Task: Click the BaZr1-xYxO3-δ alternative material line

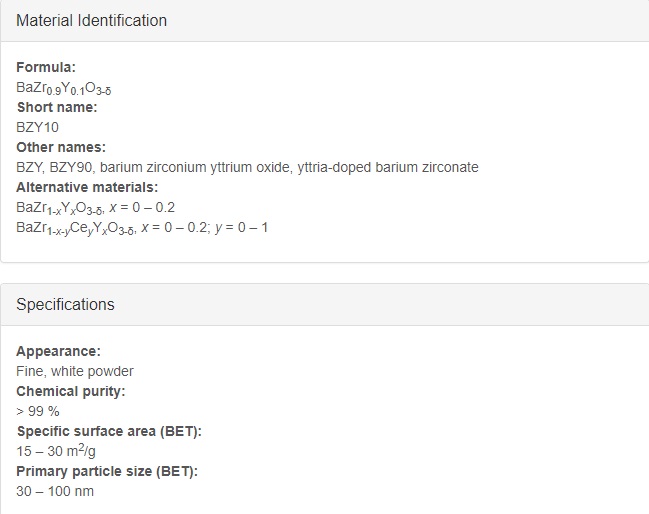Action: point(96,208)
